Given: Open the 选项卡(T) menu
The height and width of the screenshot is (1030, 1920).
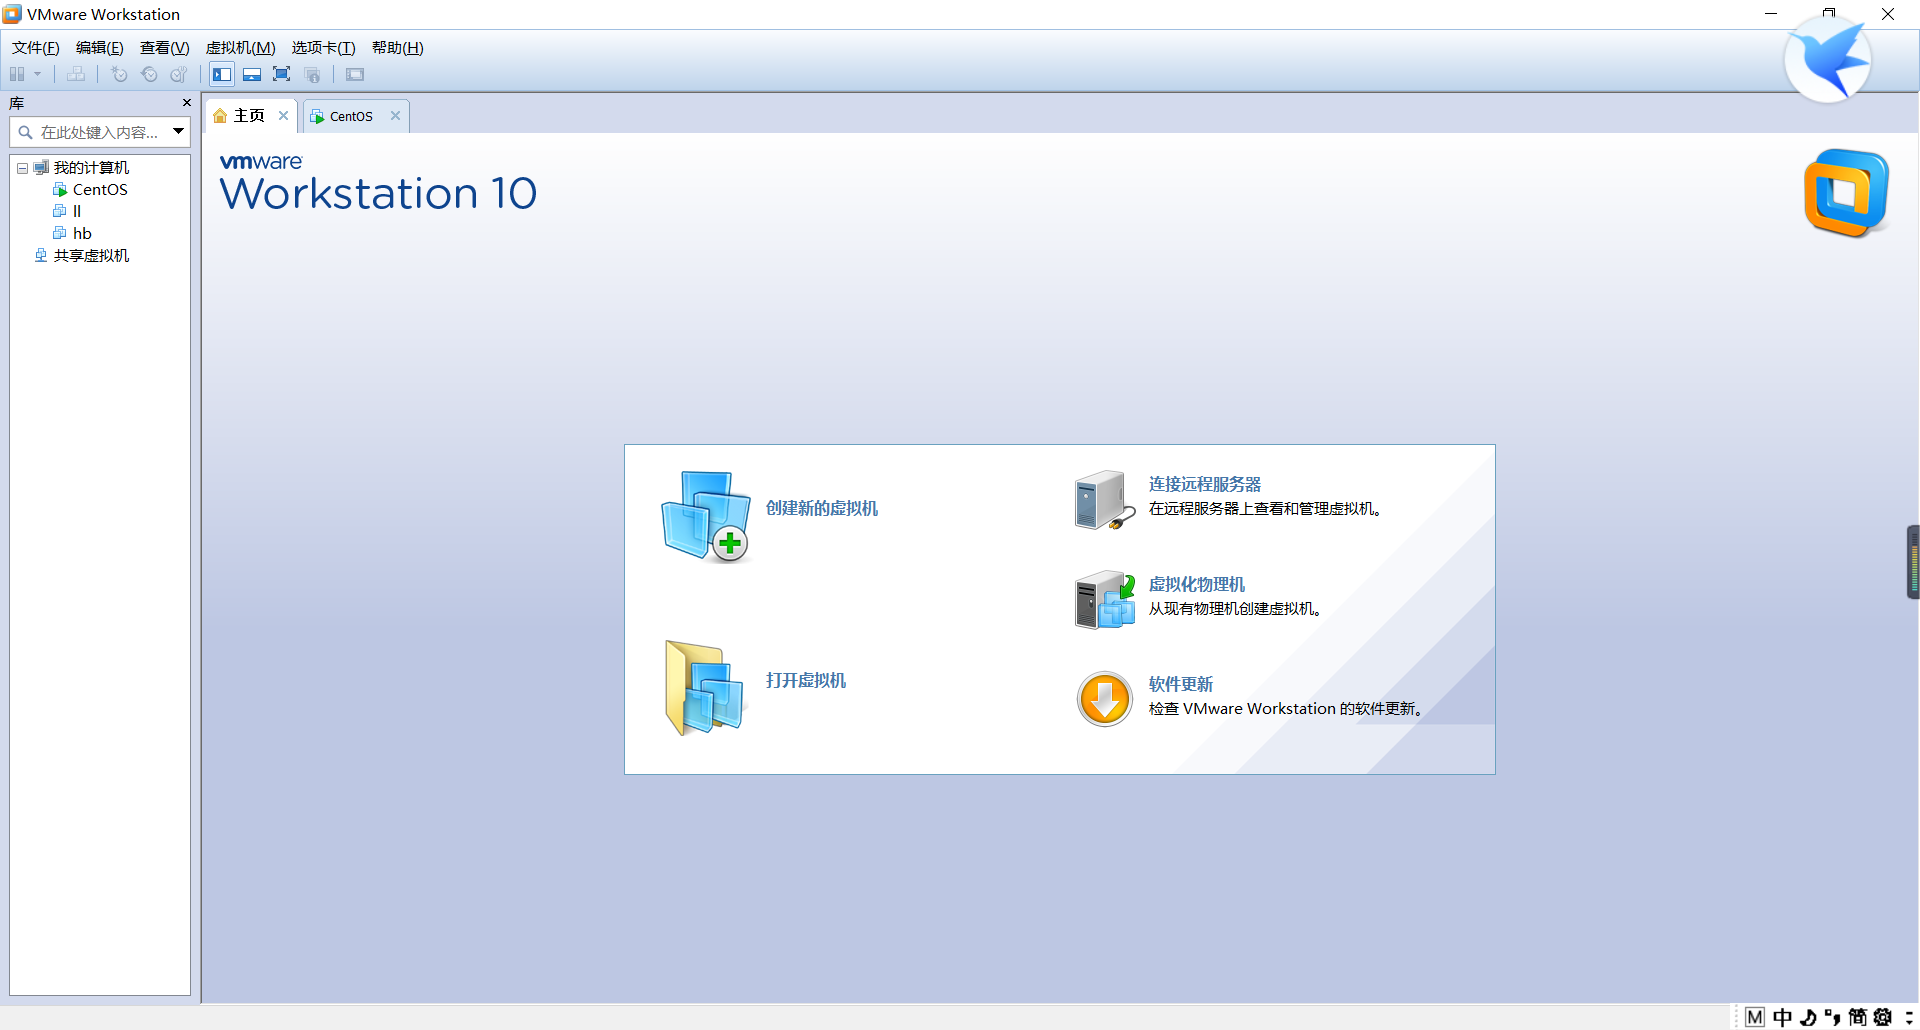Looking at the screenshot, I should pyautogui.click(x=324, y=48).
